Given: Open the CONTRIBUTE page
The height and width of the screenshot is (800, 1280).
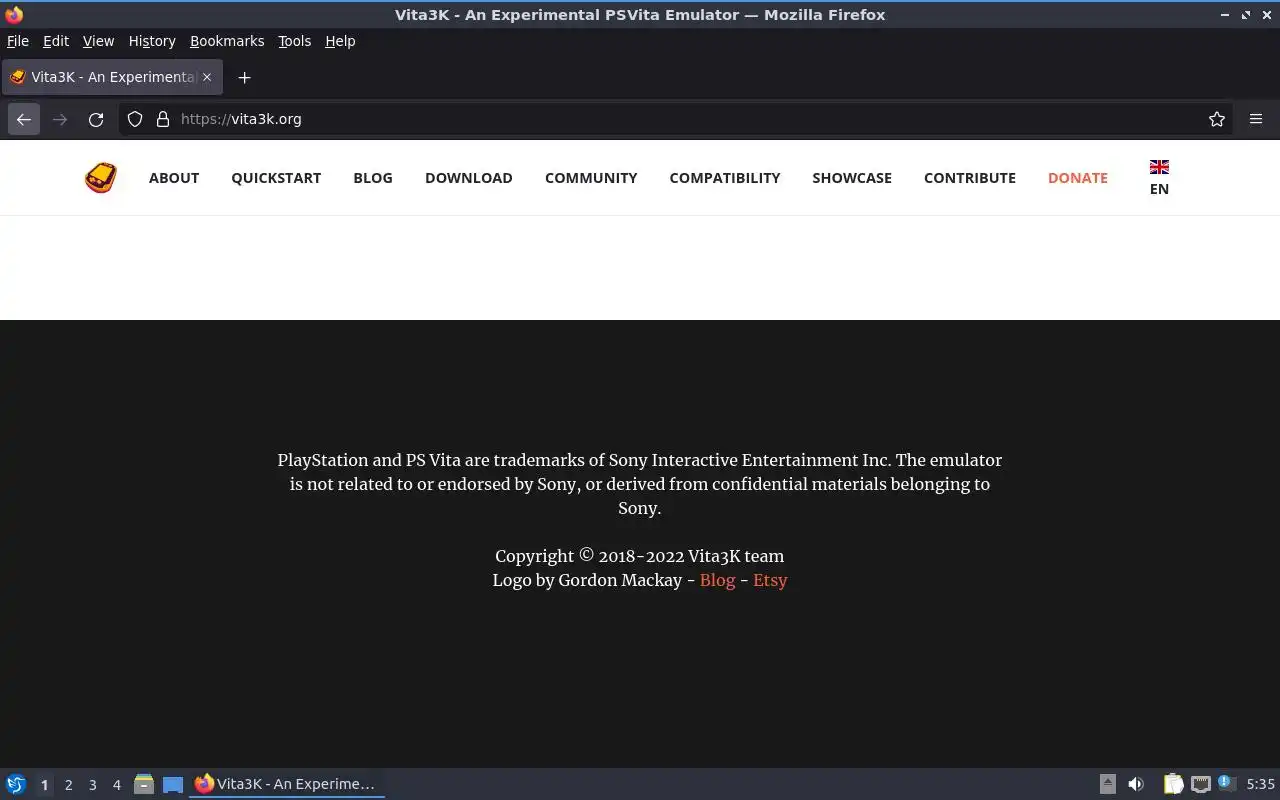Looking at the screenshot, I should (x=970, y=178).
